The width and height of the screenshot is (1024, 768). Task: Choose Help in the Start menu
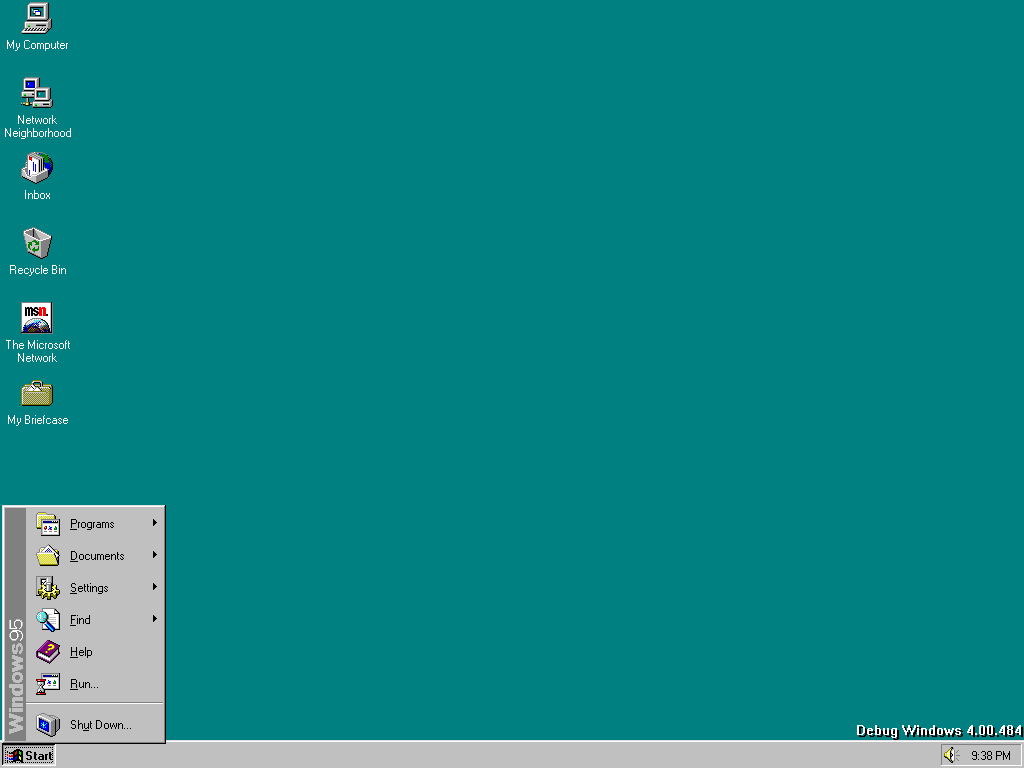point(95,652)
